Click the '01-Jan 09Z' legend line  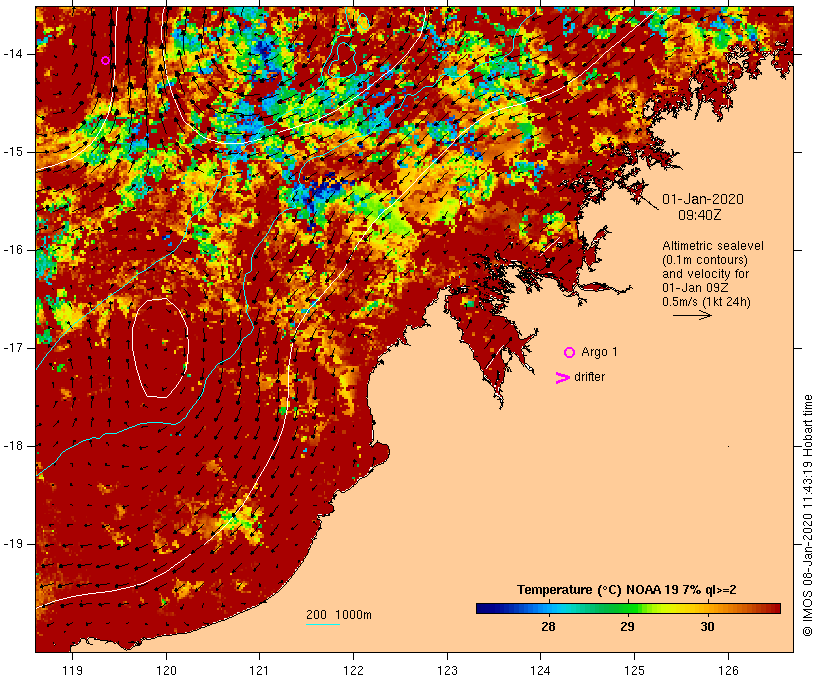point(695,288)
